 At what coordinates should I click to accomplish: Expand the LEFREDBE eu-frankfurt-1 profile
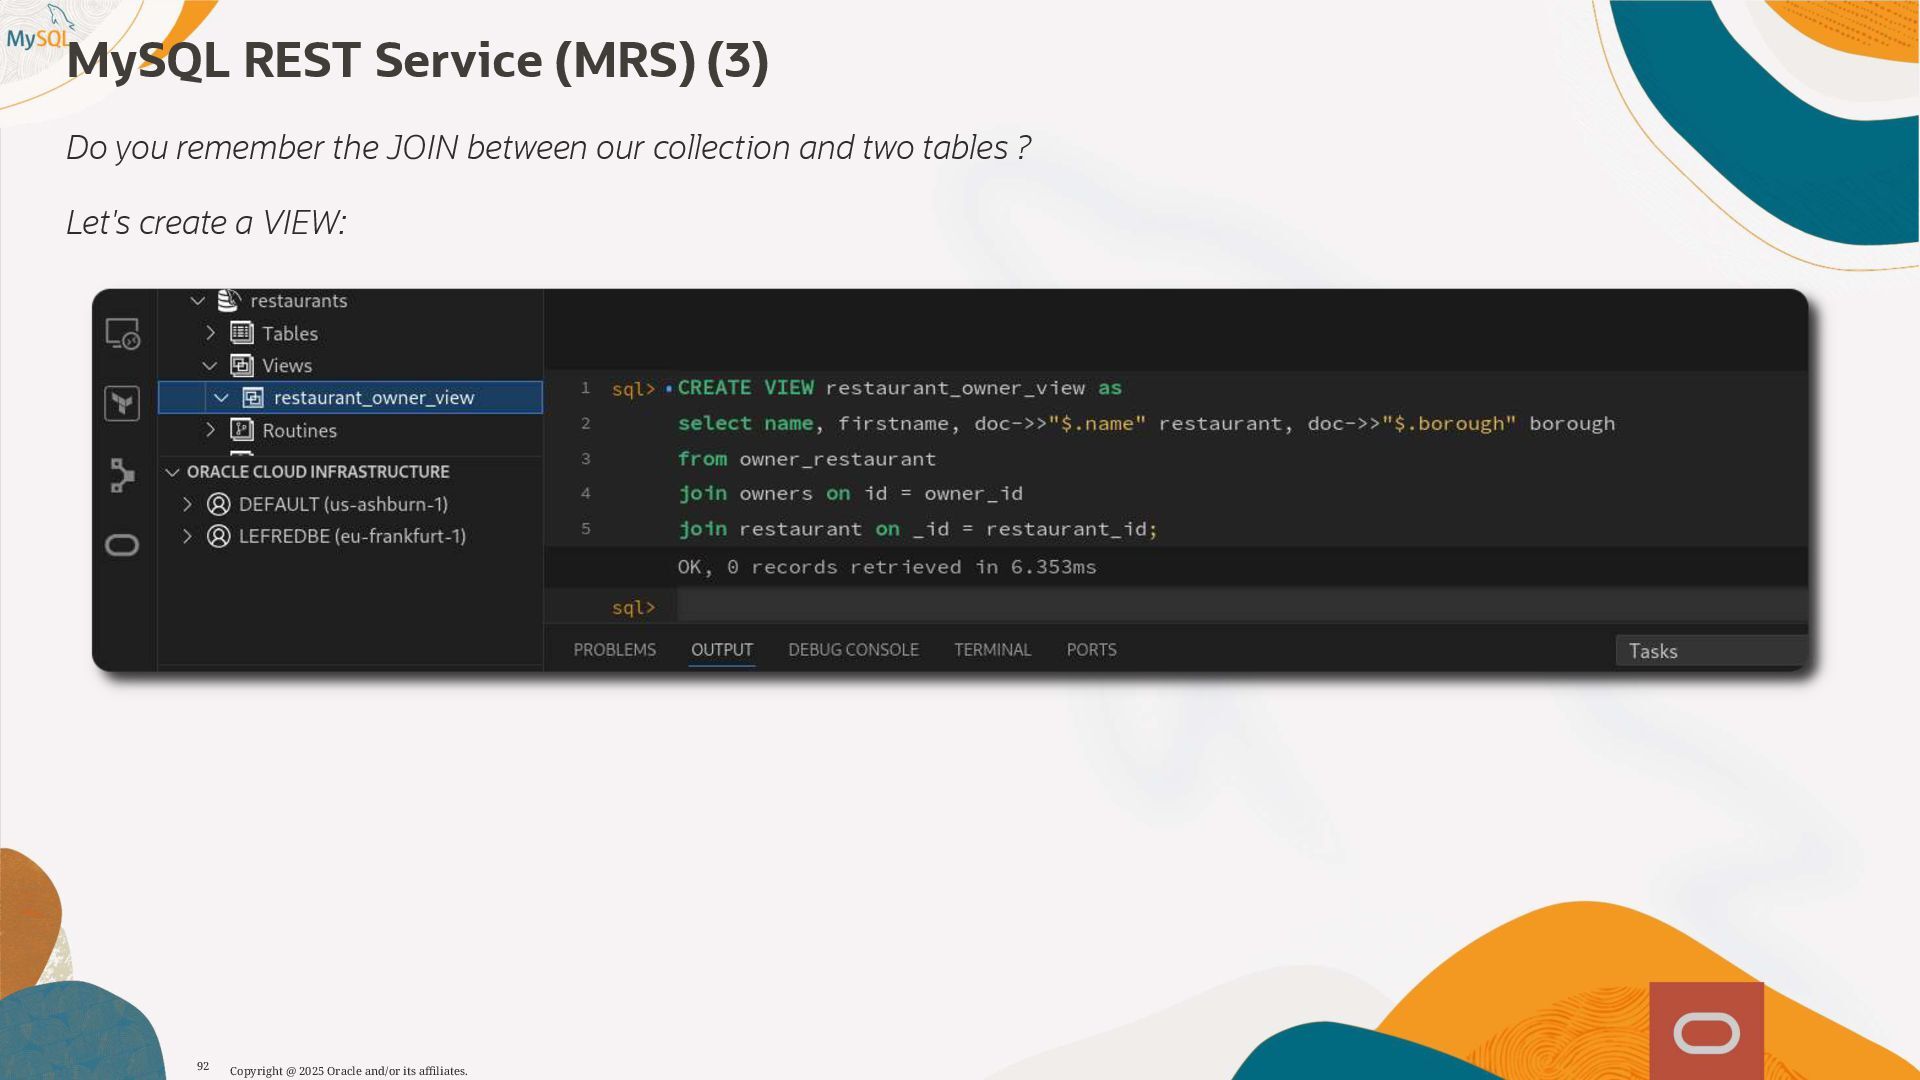click(187, 536)
